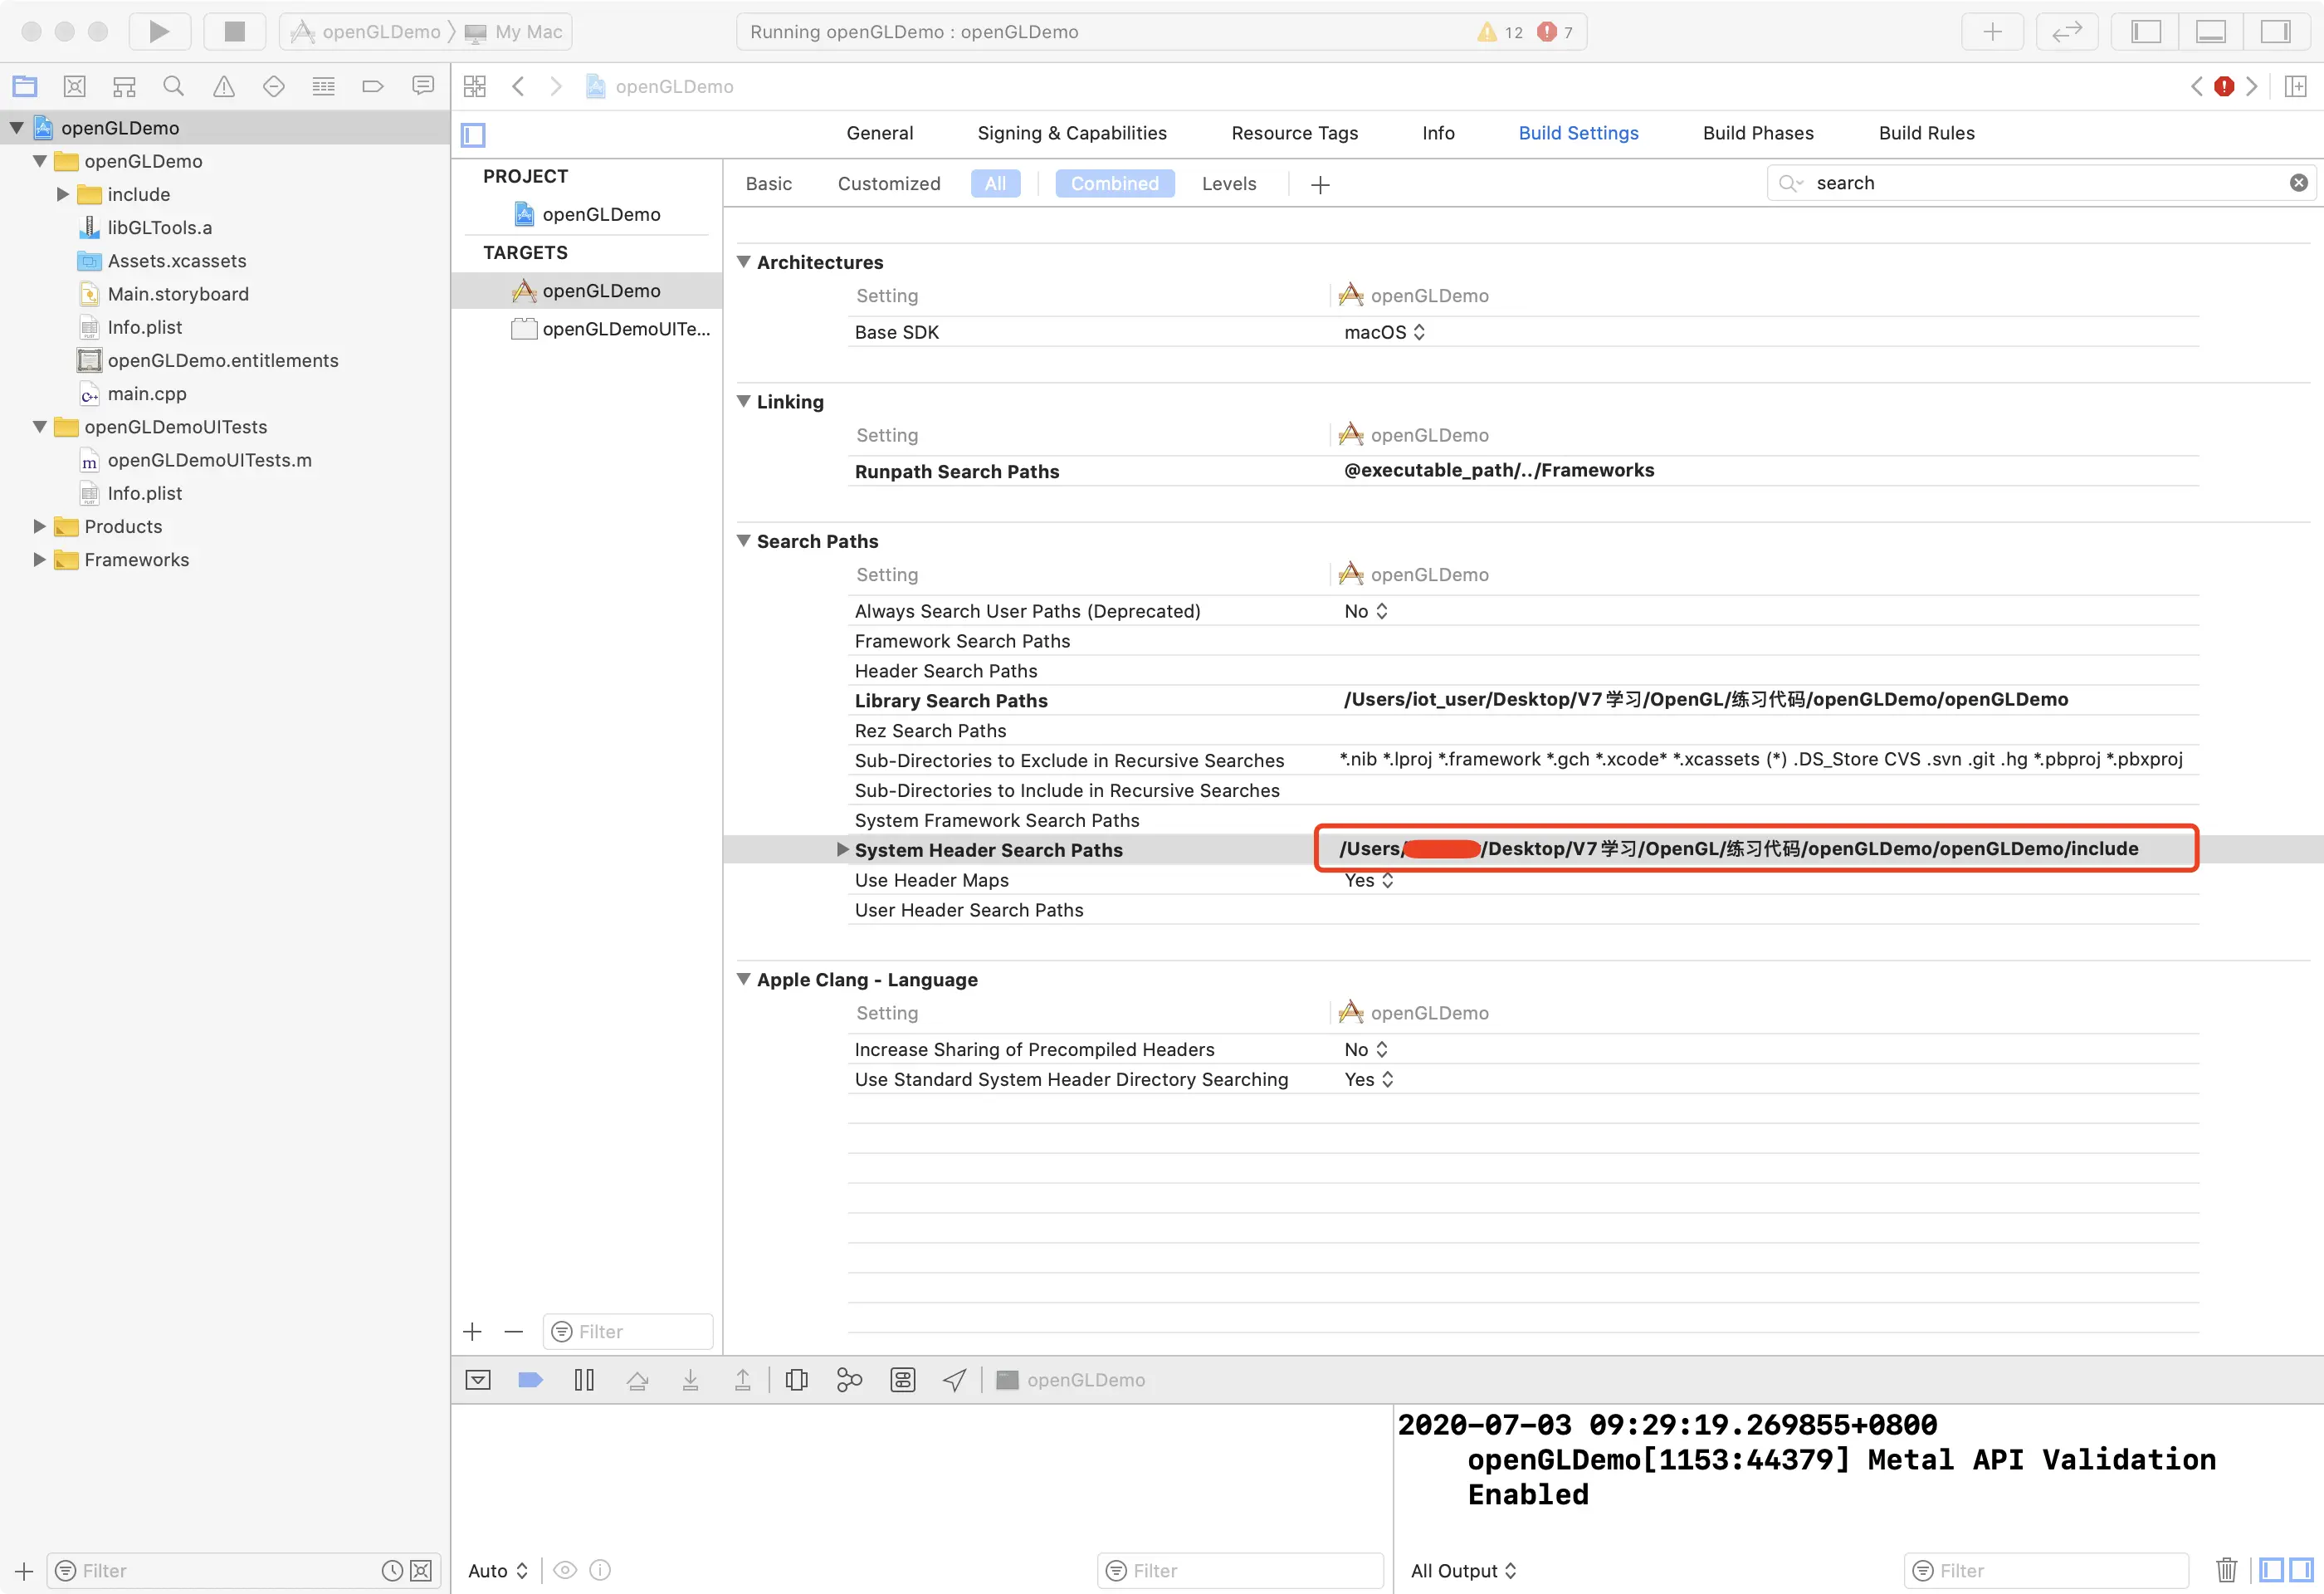Open the Signing & Capabilities tab
The height and width of the screenshot is (1594, 2324).
pos(1071,133)
